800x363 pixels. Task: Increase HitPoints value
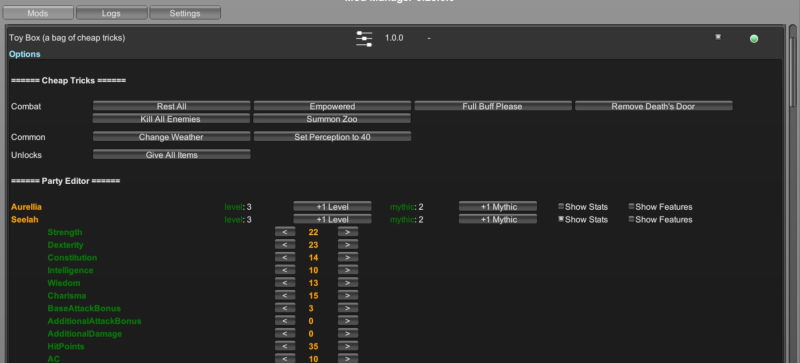pyautogui.click(x=348, y=347)
